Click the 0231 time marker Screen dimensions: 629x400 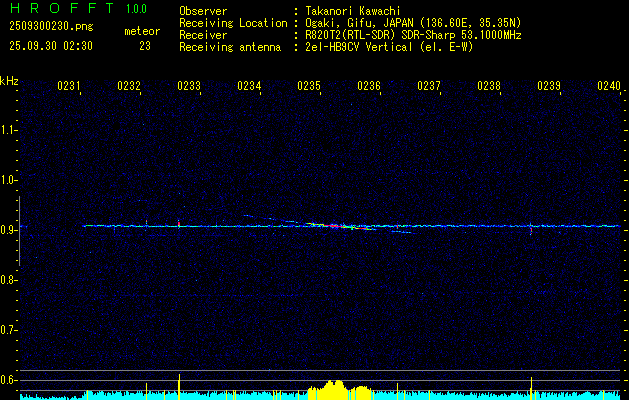coord(69,87)
